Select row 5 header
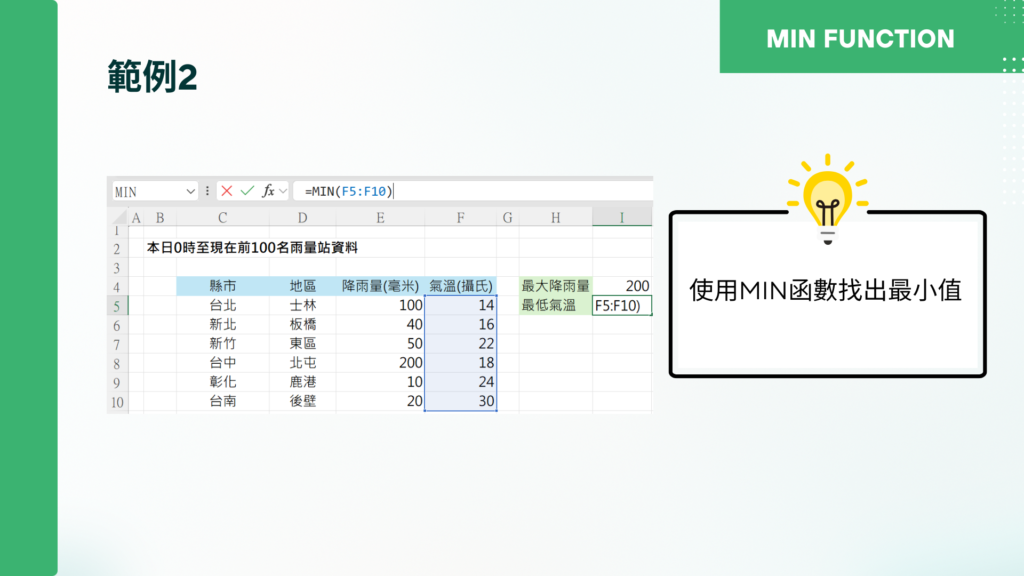This screenshot has height=576, width=1024. tap(118, 306)
